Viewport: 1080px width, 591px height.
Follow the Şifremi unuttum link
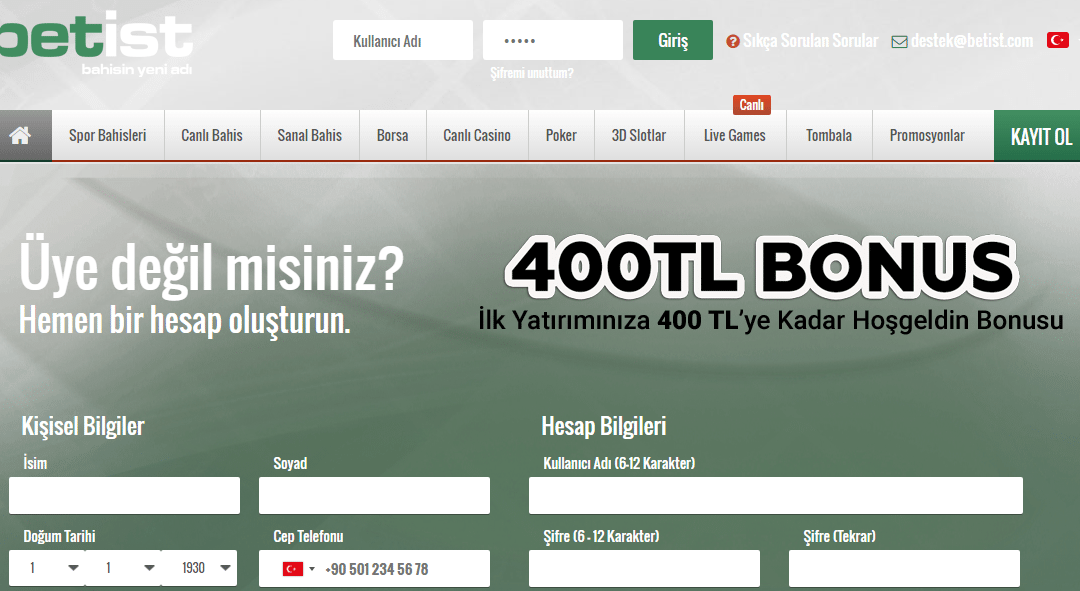pos(532,73)
